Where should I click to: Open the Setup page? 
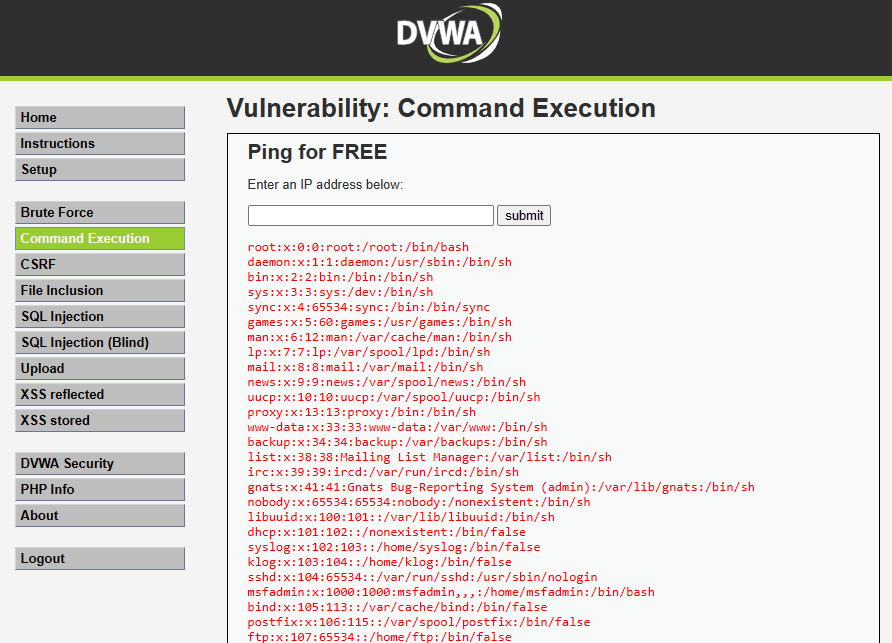(100, 170)
